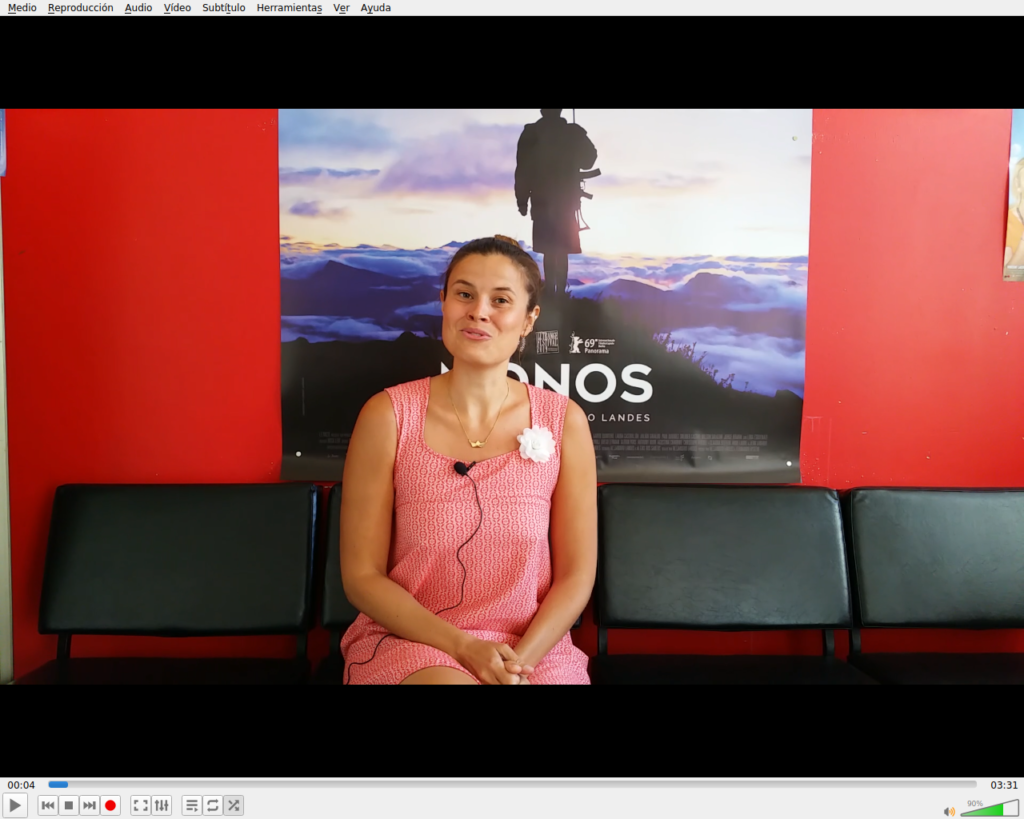Toggle the loop repeat mode

(212, 806)
